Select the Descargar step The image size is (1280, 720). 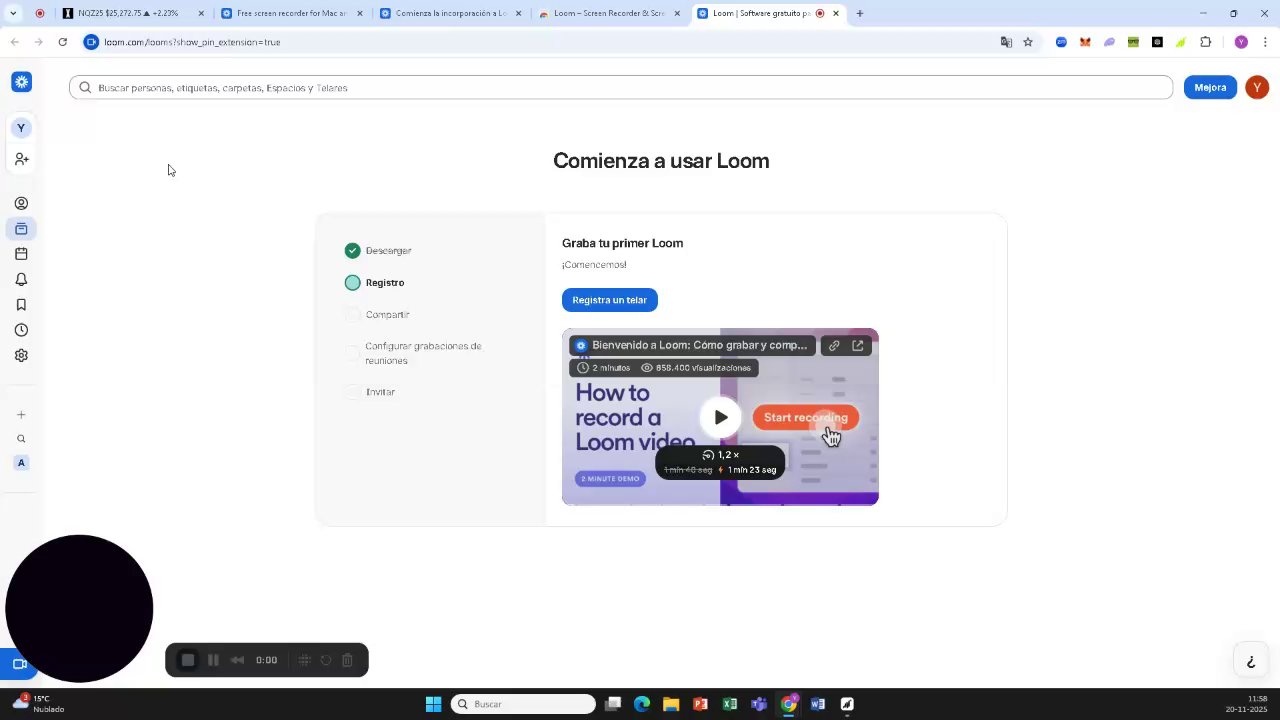pyautogui.click(x=378, y=251)
